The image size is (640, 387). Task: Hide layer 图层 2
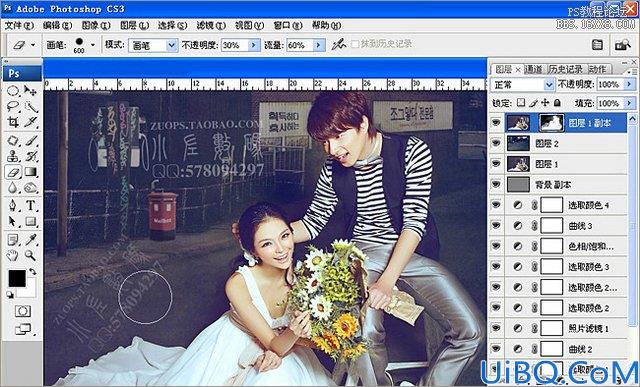(496, 143)
